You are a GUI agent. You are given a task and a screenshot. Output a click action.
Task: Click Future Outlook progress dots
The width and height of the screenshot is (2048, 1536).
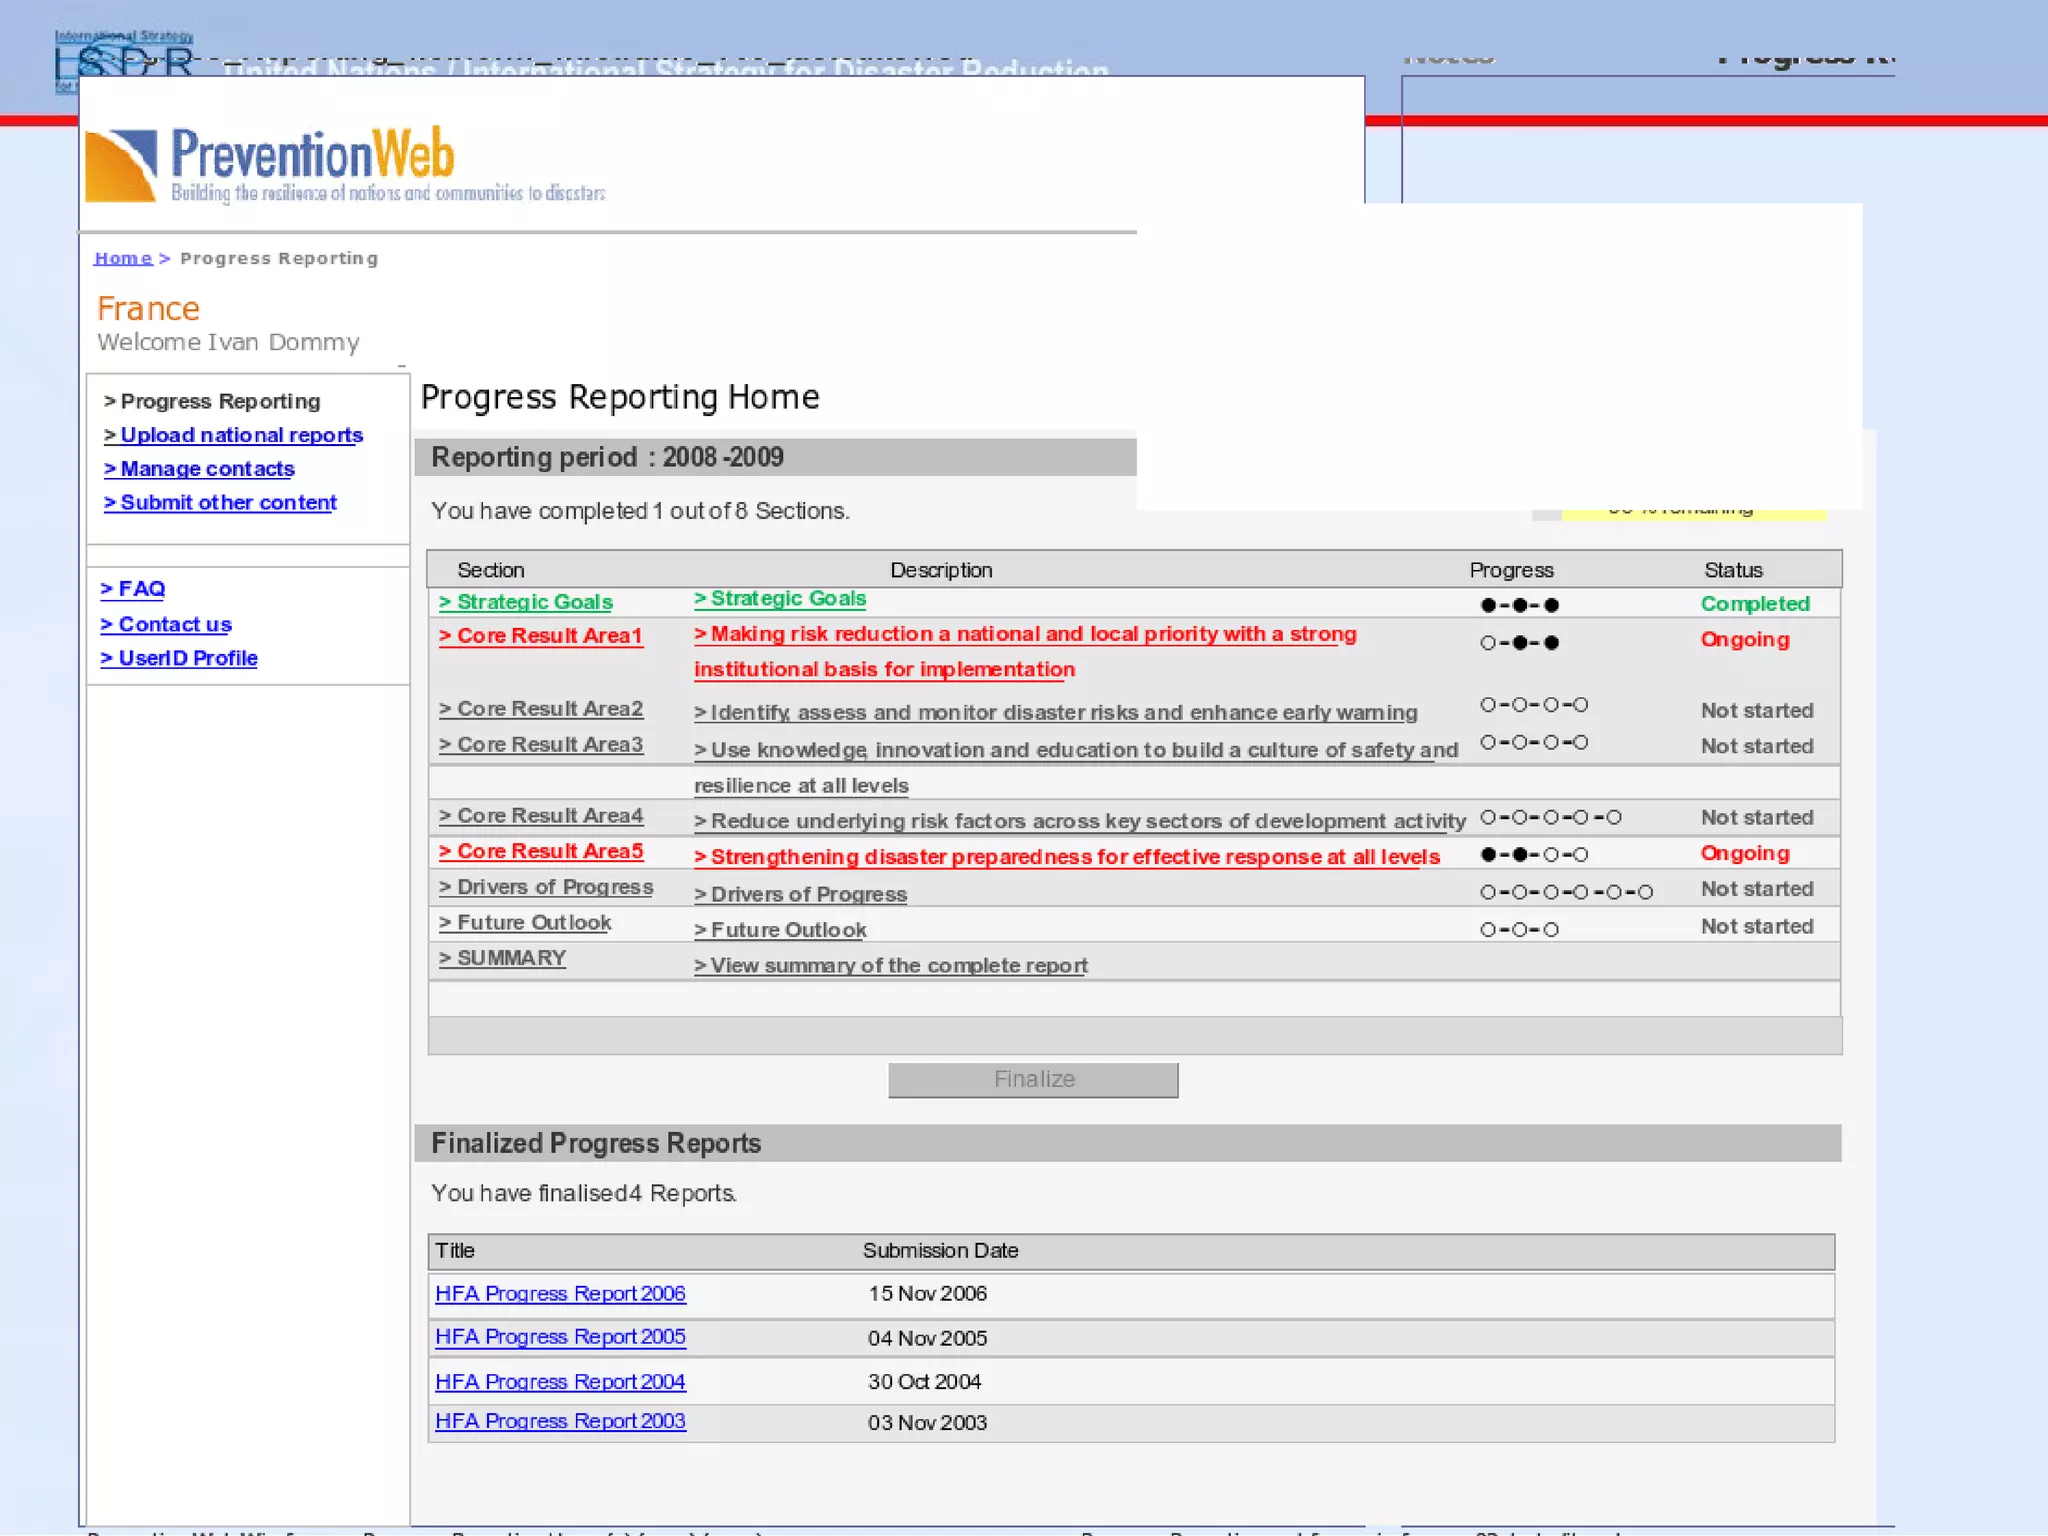coord(1519,930)
